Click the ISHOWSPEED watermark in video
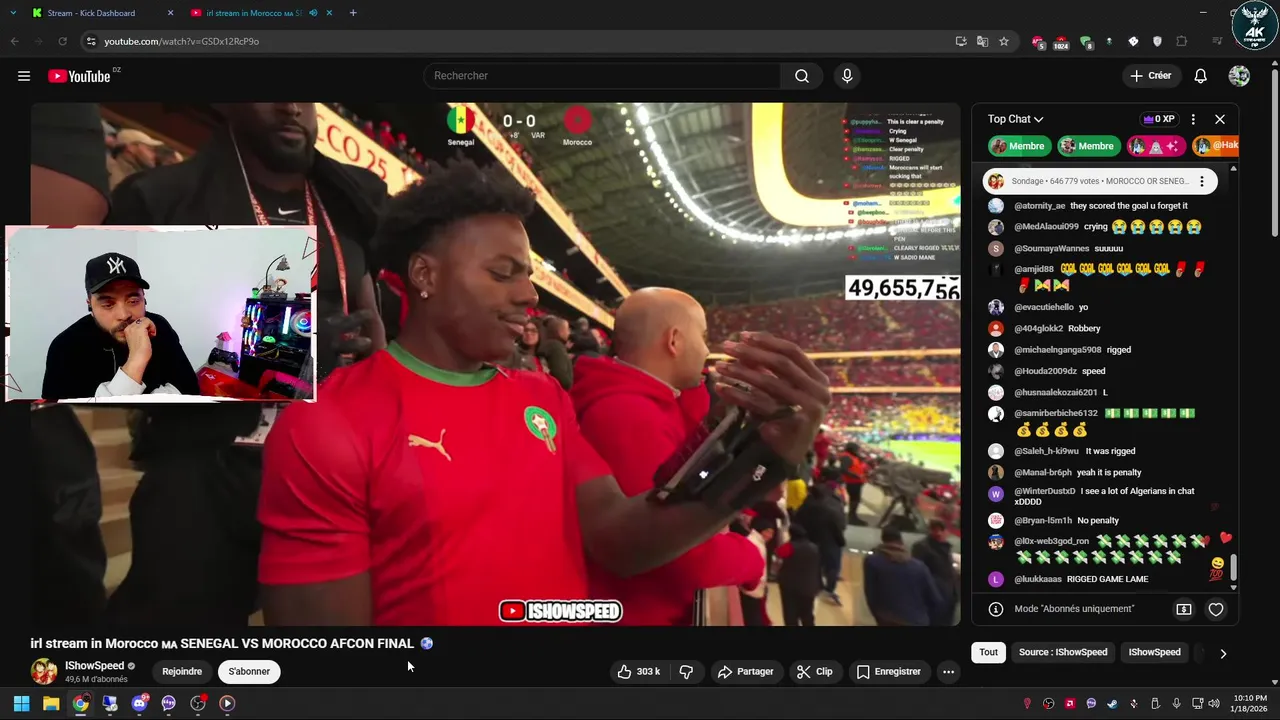This screenshot has width=1280, height=720. 560,611
